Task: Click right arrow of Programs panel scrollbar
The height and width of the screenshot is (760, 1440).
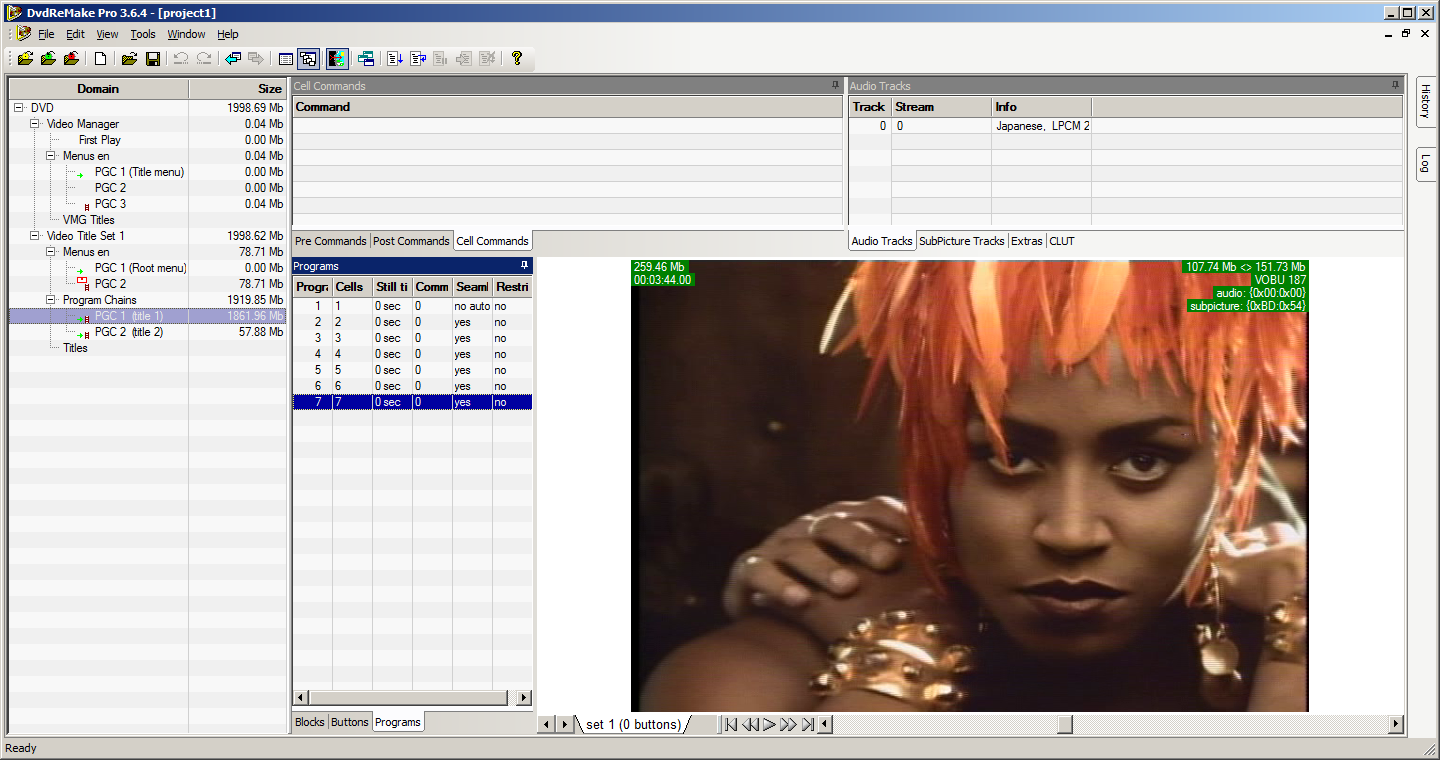Action: pyautogui.click(x=524, y=697)
